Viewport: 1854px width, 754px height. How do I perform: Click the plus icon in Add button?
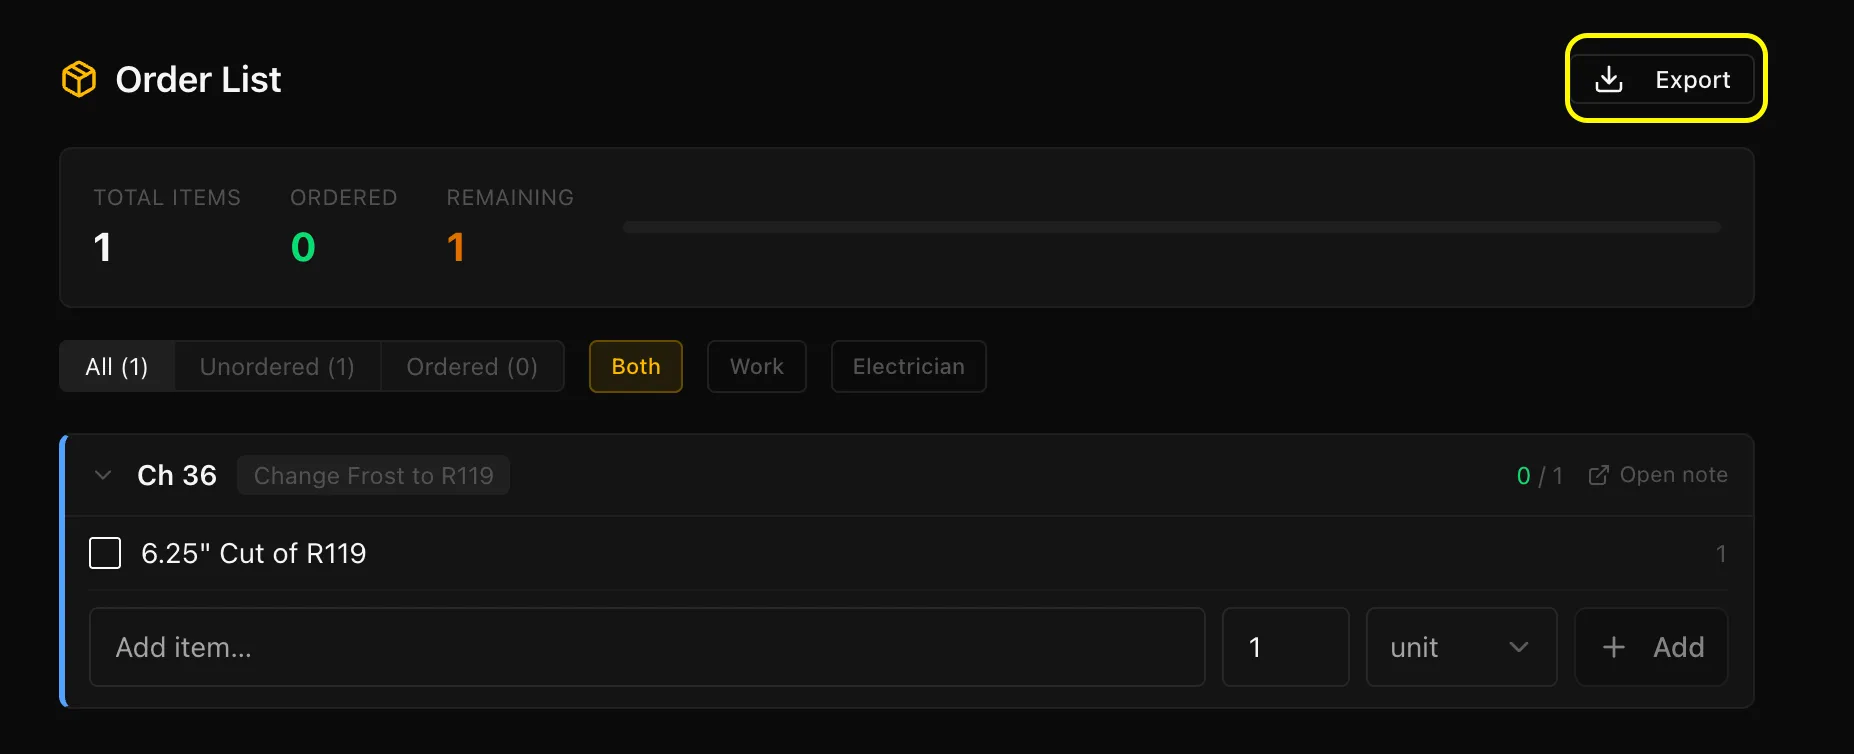[1613, 647]
